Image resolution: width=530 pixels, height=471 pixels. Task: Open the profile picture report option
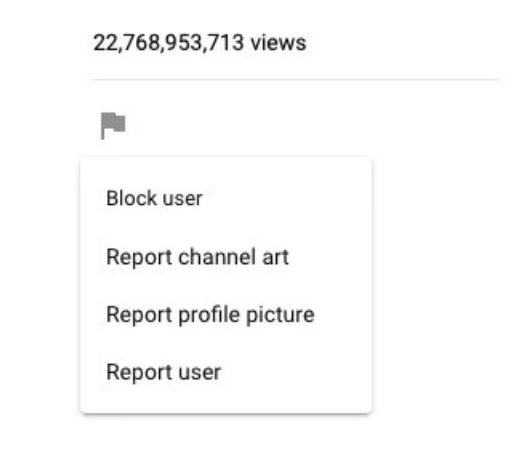(x=226, y=315)
